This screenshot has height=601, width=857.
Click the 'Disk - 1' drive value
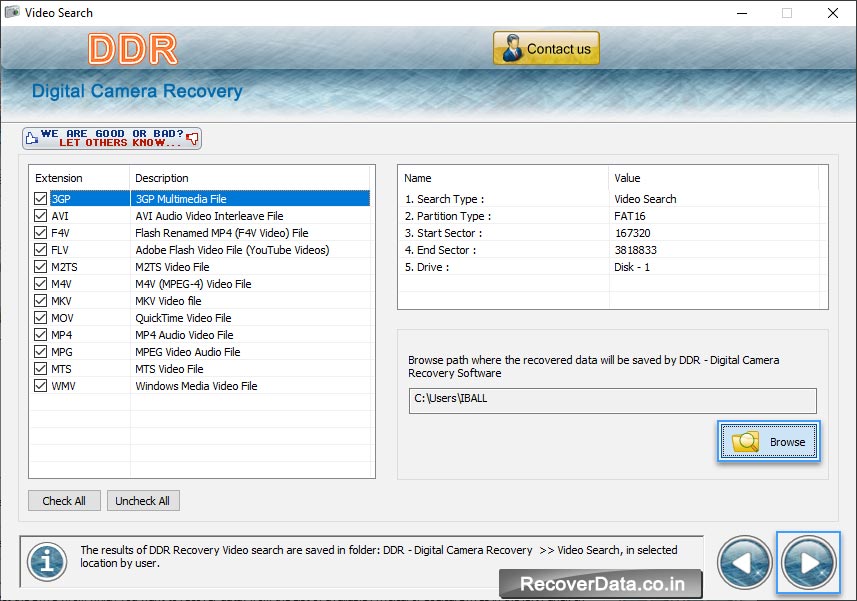[632, 267]
